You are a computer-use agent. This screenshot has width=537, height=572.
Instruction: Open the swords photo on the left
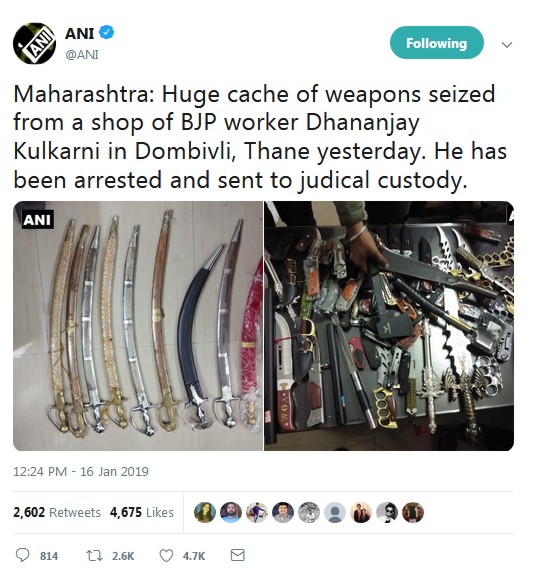point(138,326)
